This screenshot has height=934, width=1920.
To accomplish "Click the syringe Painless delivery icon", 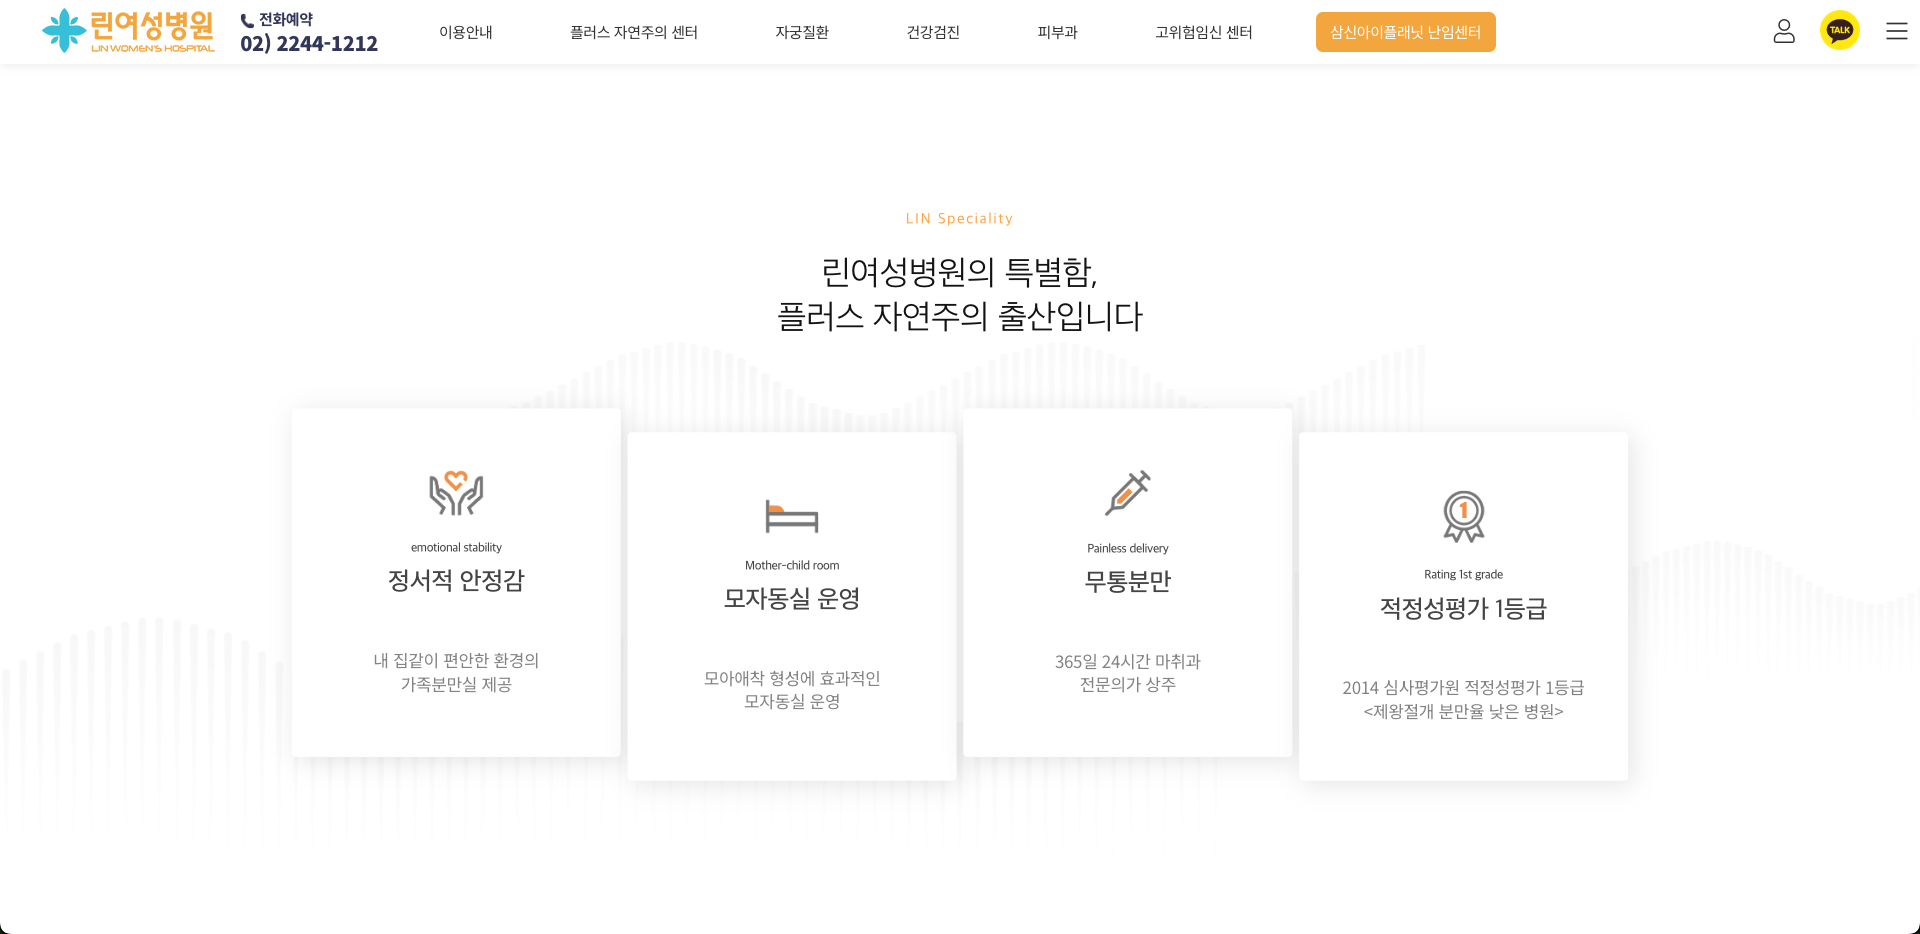I will tap(1128, 493).
